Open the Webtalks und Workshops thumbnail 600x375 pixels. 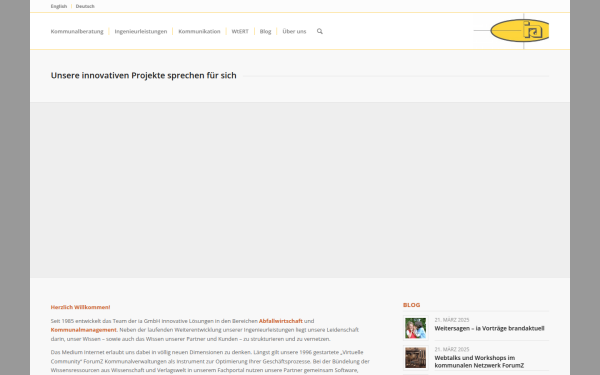click(416, 357)
